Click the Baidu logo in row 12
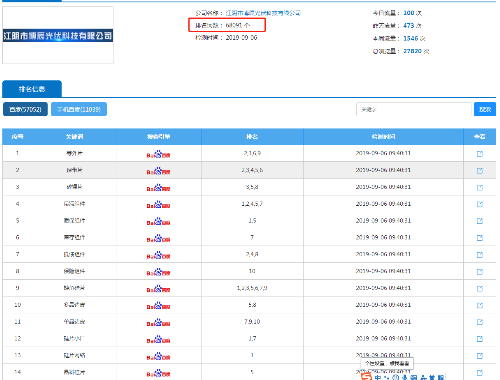 pyautogui.click(x=158, y=339)
